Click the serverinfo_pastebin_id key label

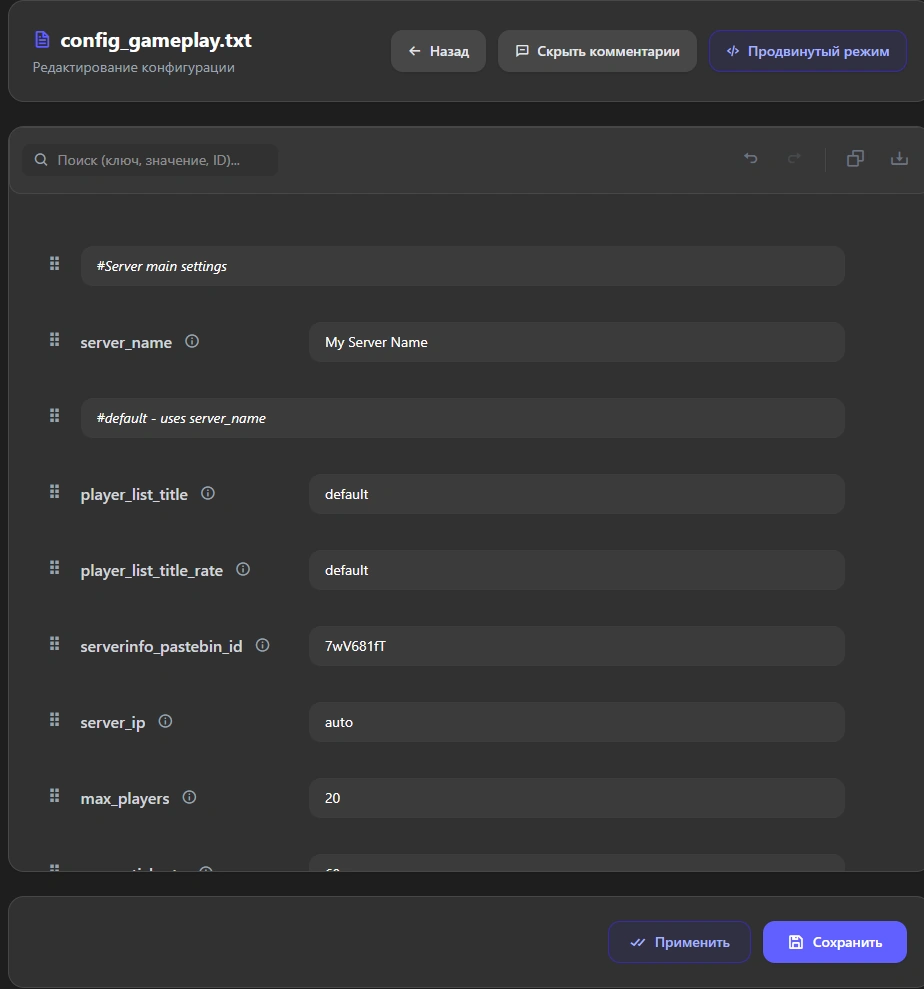(161, 647)
